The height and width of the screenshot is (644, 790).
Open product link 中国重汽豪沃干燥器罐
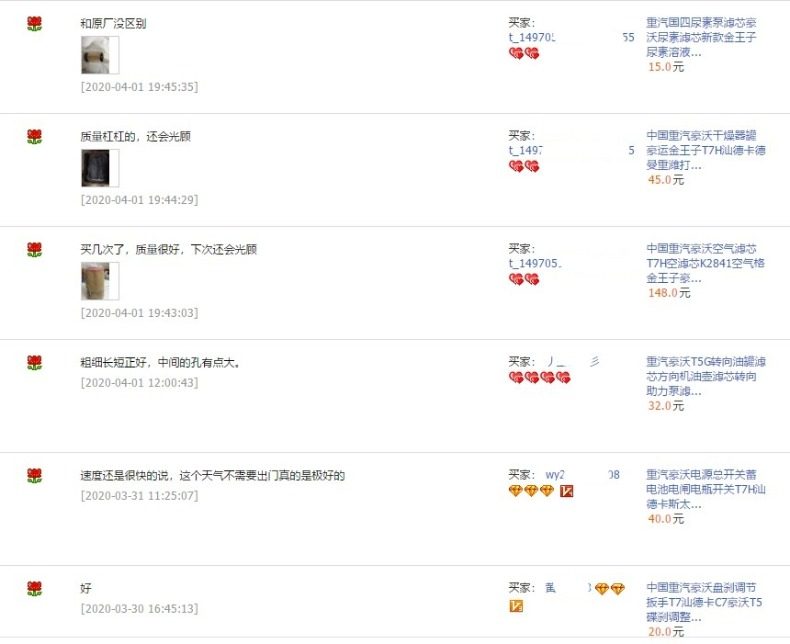706,150
